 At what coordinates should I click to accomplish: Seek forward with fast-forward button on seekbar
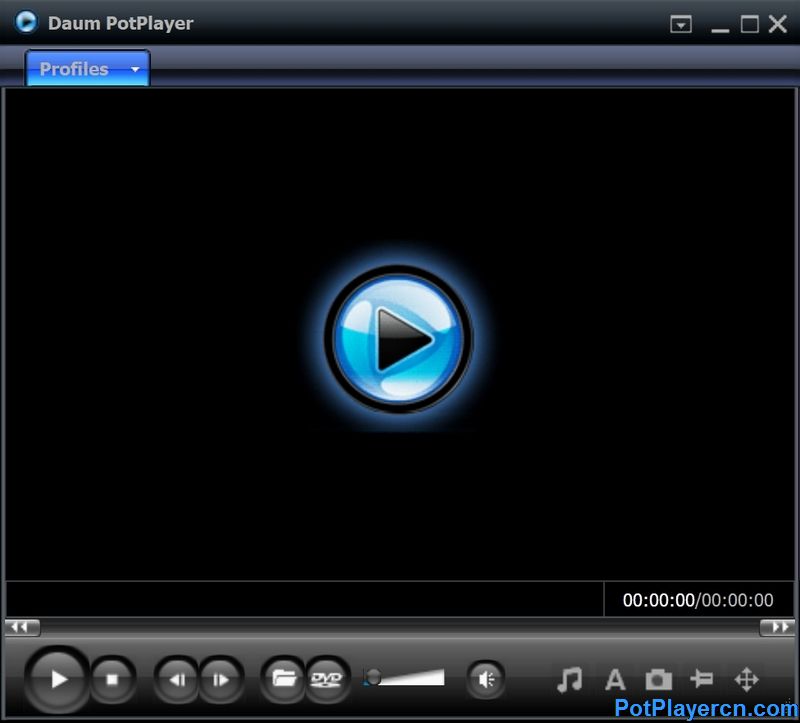(x=777, y=627)
